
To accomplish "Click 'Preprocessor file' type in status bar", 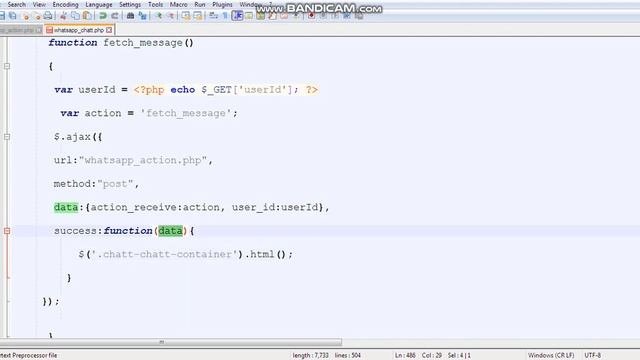I will click(x=35, y=355).
